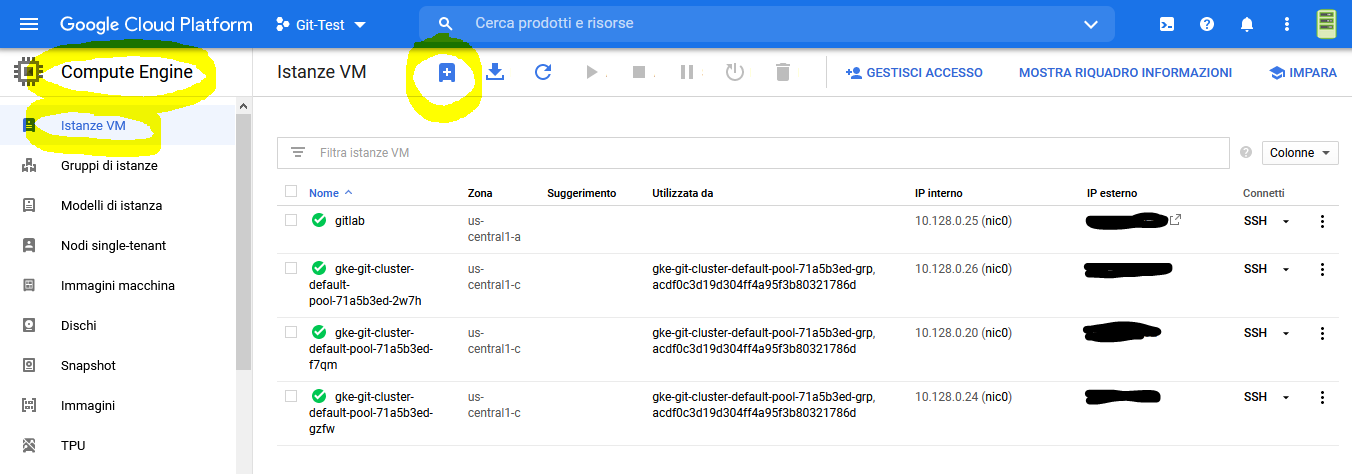Click the reset instance power icon

(x=735, y=72)
